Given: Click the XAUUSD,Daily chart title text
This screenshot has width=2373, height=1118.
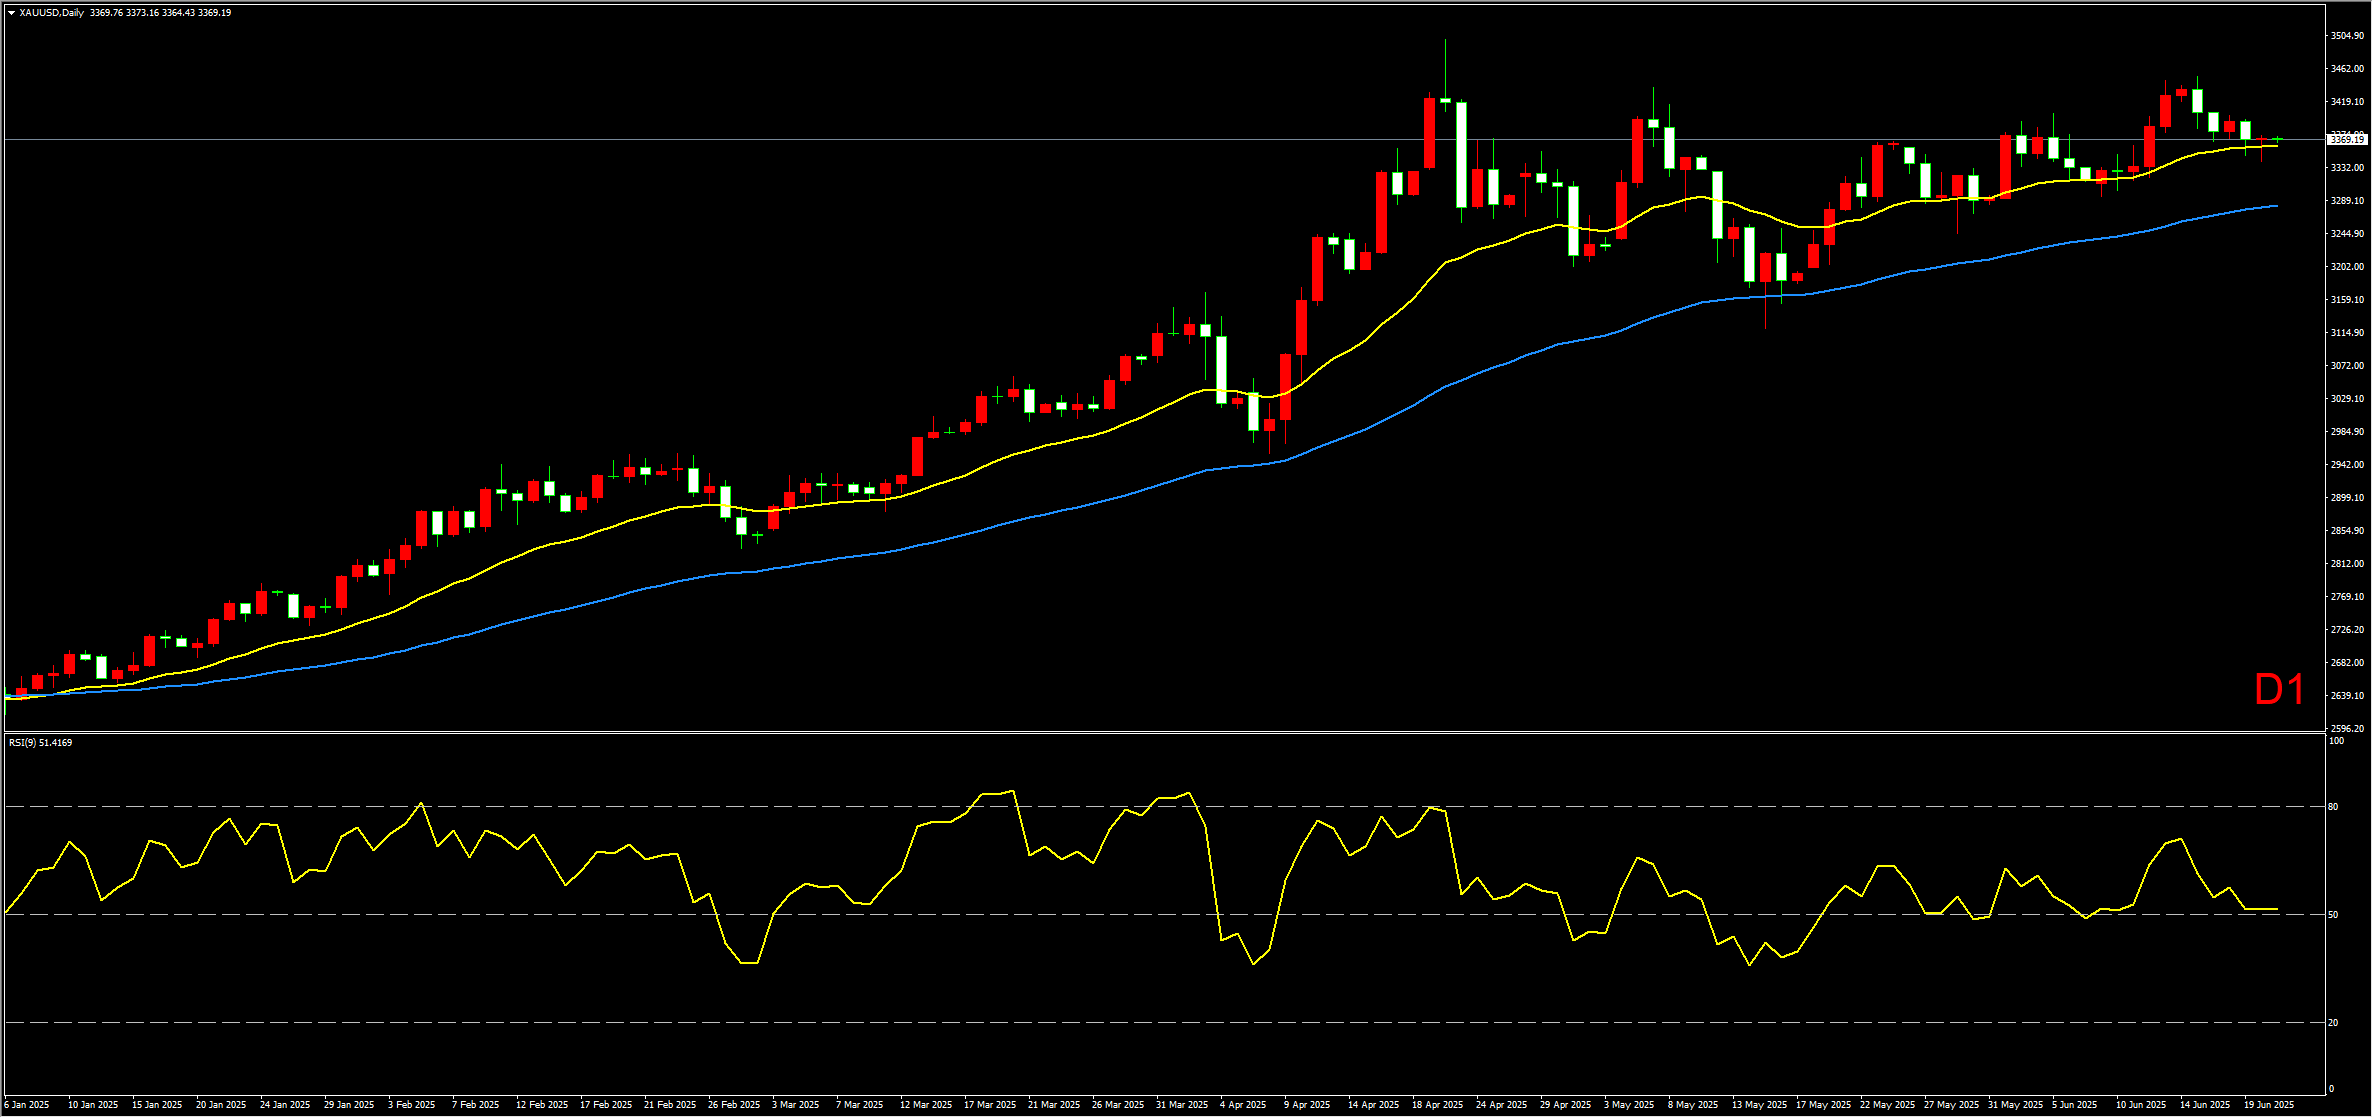Looking at the screenshot, I should point(51,13).
